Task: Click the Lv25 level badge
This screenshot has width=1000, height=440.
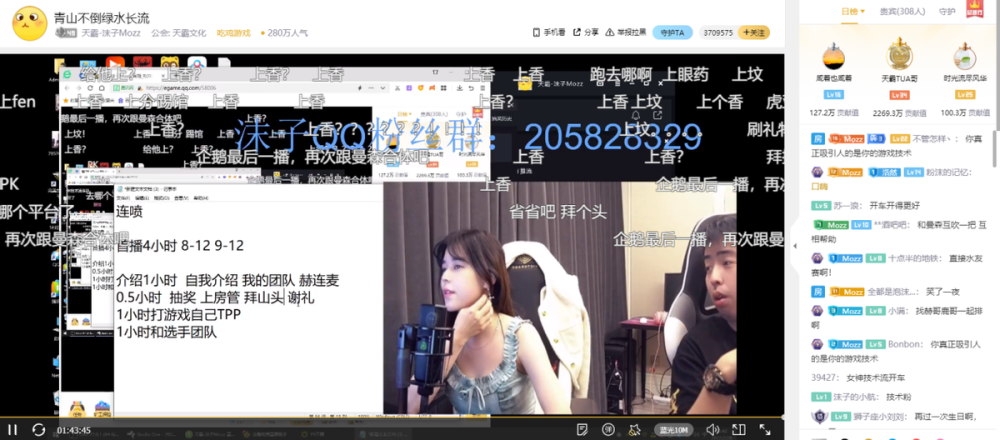Action: 965,95
